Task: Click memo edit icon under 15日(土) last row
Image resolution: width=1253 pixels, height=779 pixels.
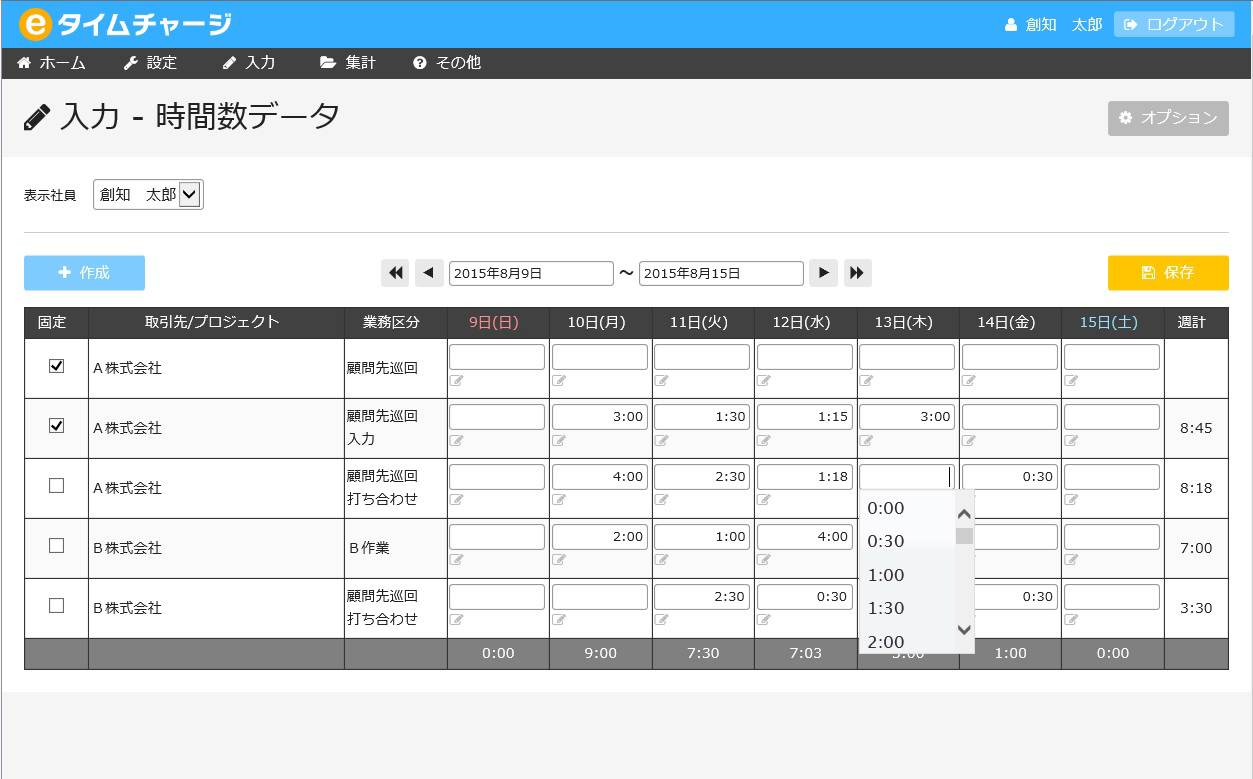Action: [x=1071, y=620]
